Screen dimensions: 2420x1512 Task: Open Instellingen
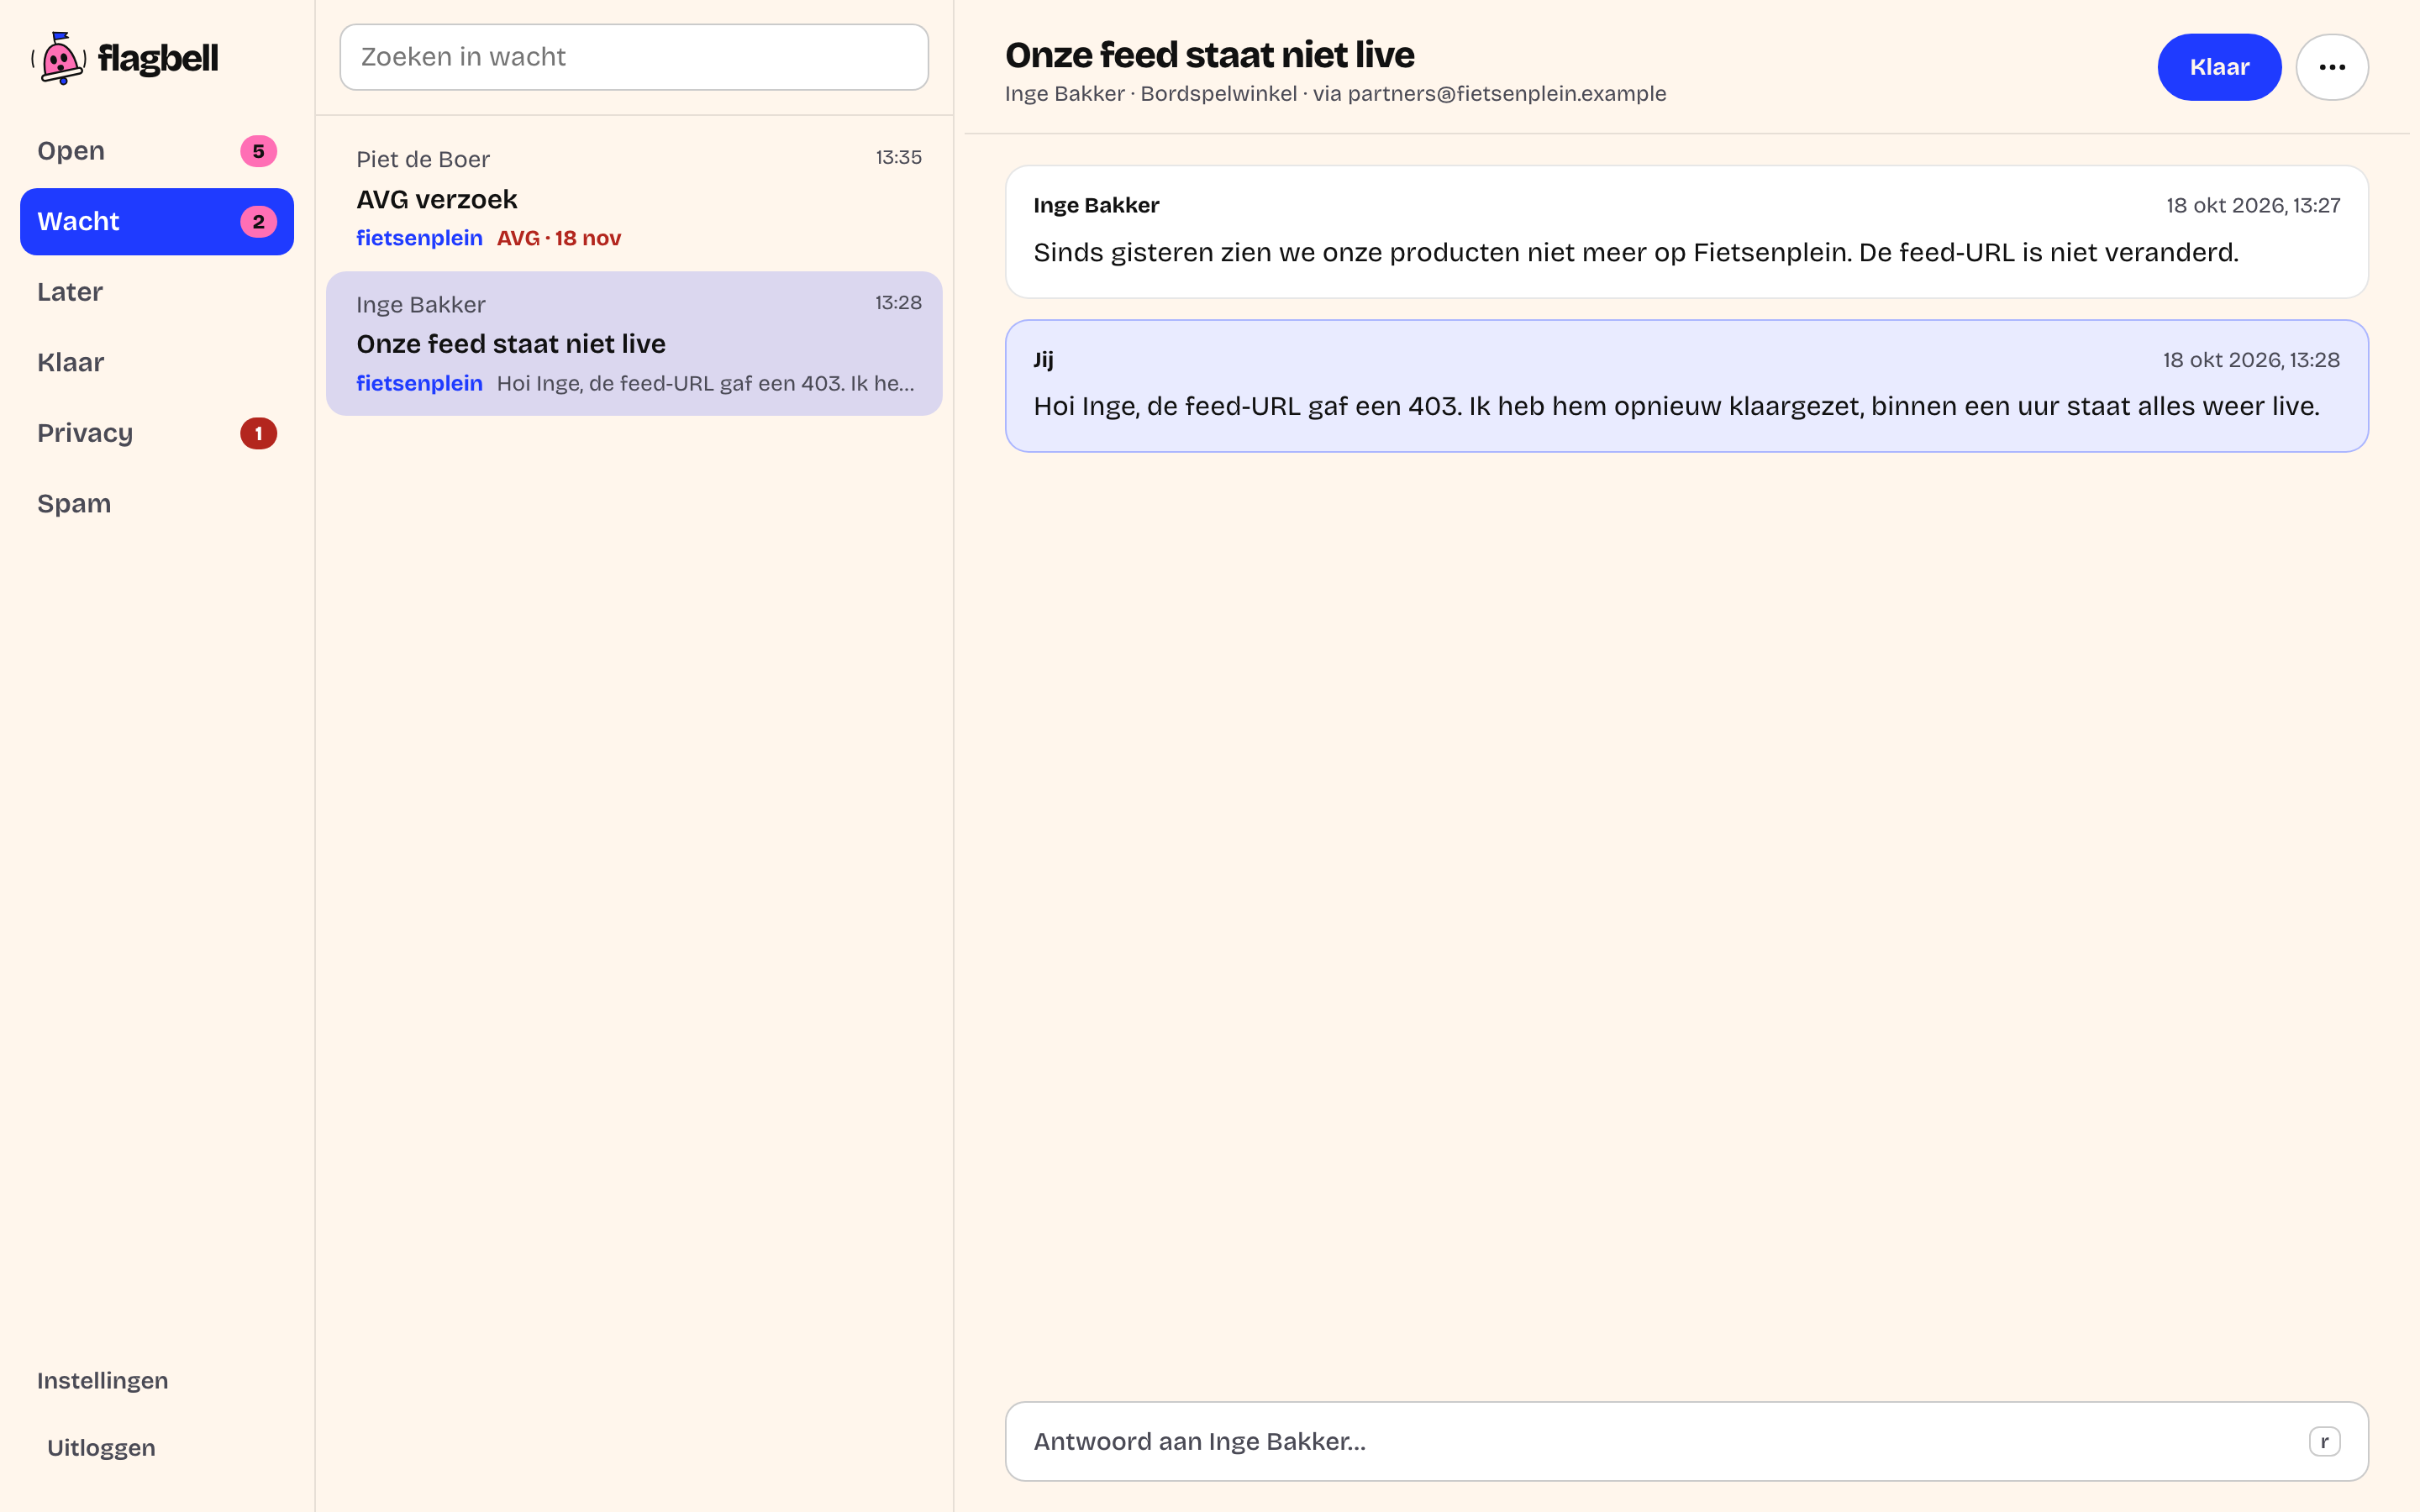tap(102, 1380)
